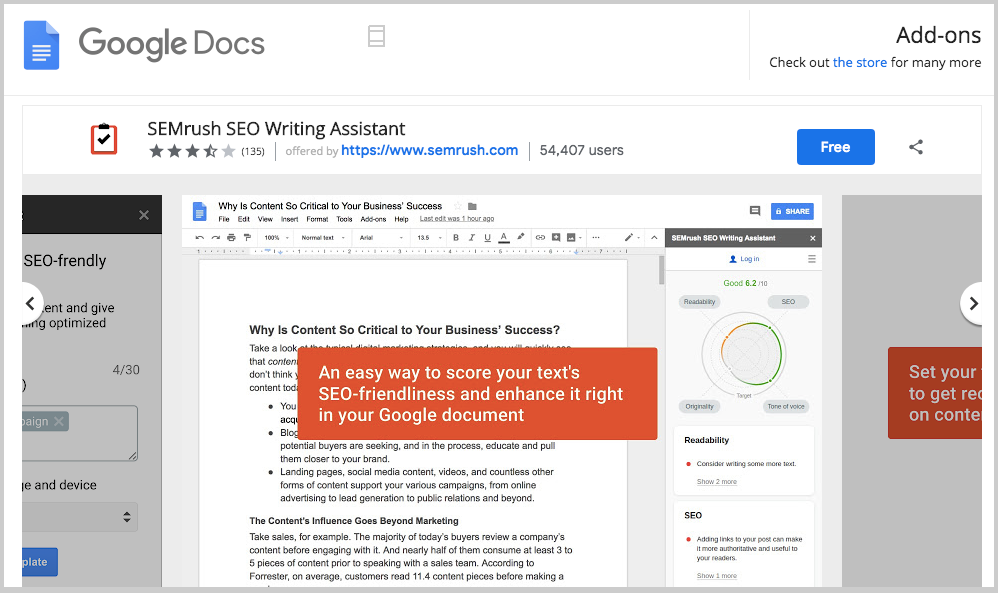Click the grey page icon beside Google Docs
This screenshot has height=593, width=998.
coord(376,36)
